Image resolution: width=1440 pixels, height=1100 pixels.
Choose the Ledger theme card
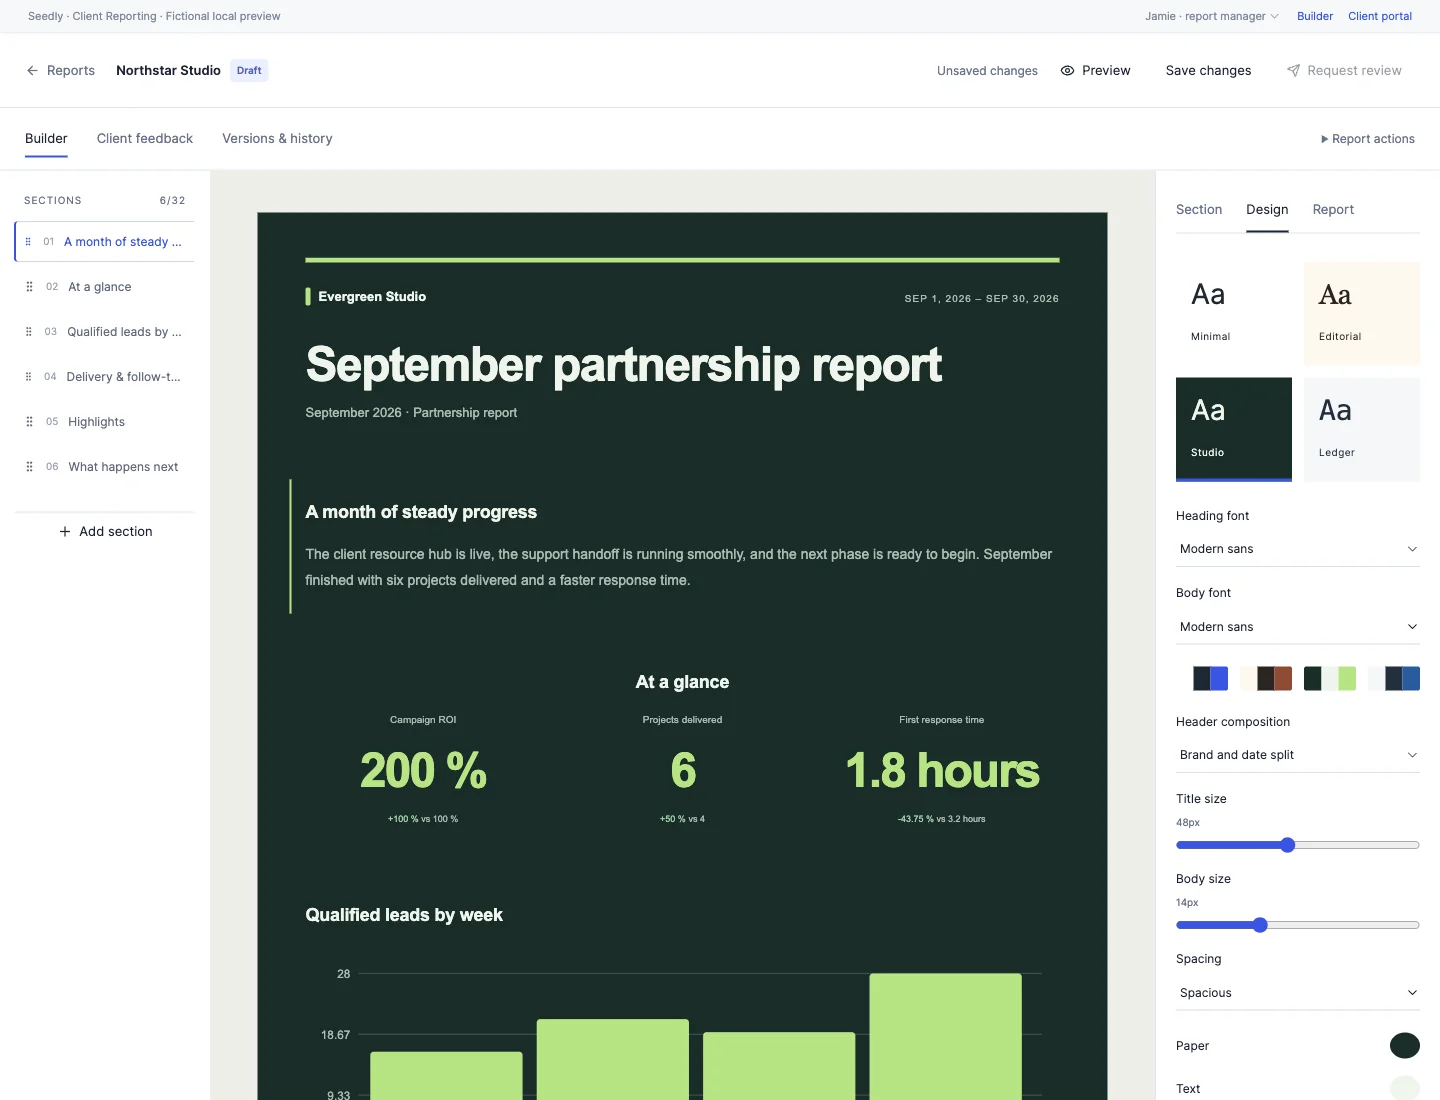(1362, 429)
